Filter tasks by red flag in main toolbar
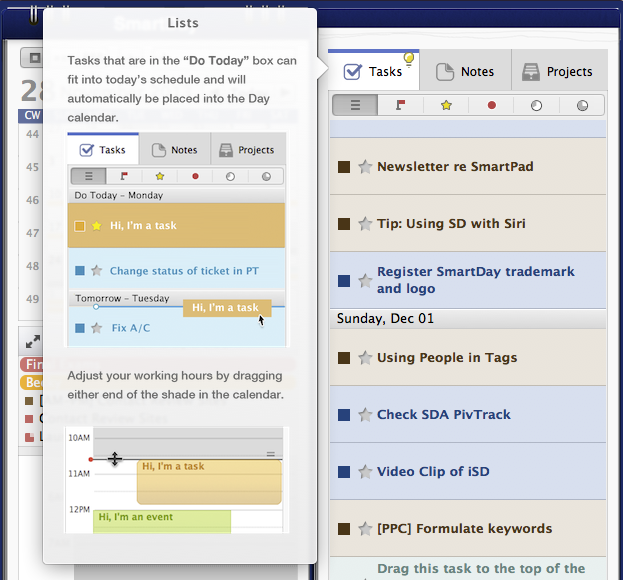Image resolution: width=623 pixels, height=580 pixels. tap(400, 105)
